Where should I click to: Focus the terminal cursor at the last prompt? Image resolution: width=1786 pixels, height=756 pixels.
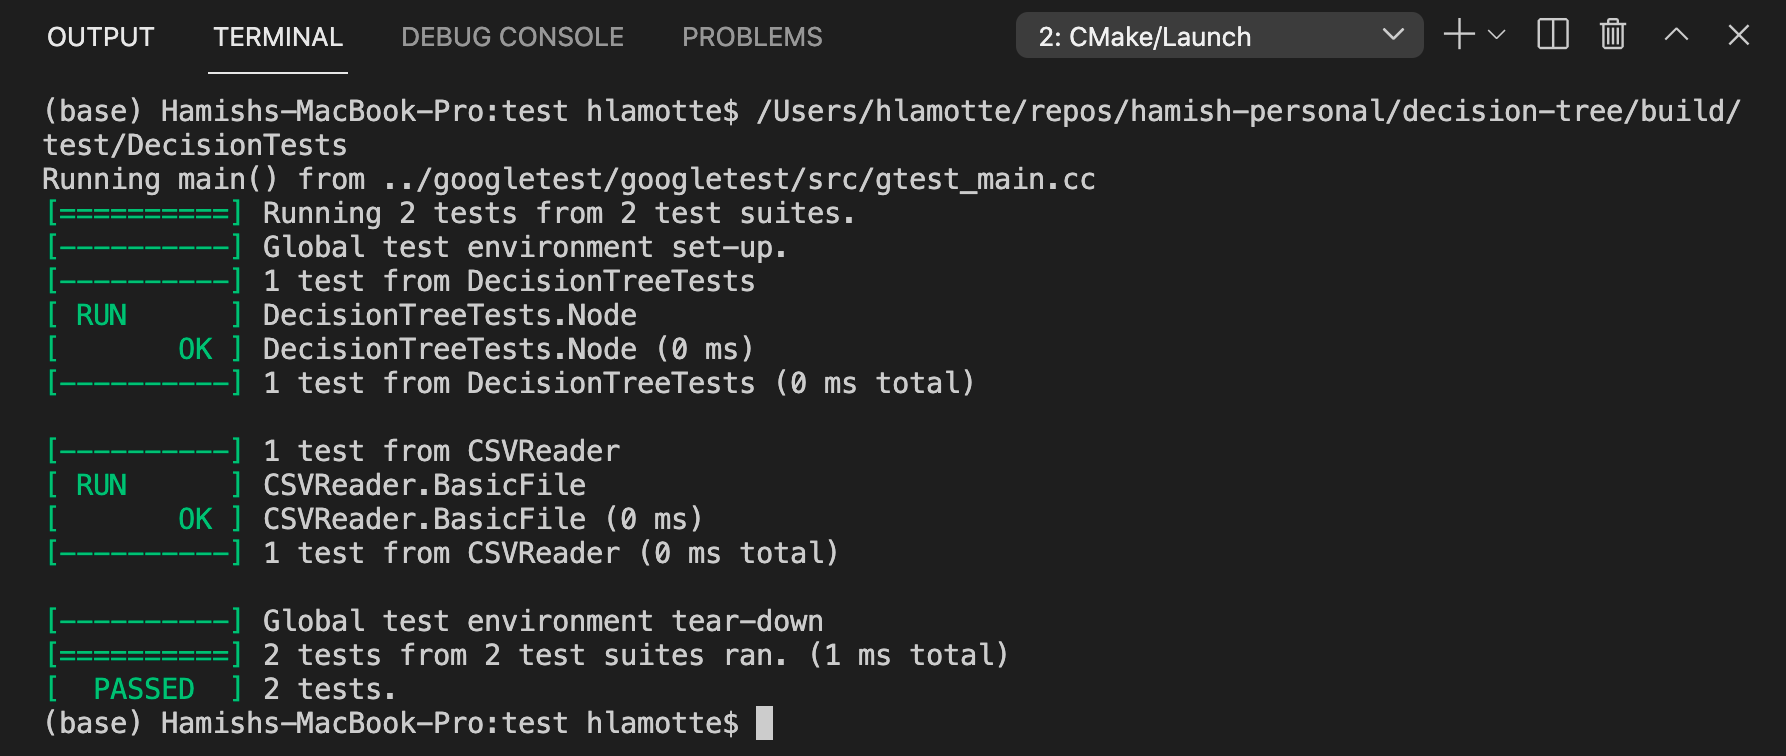[x=764, y=723]
